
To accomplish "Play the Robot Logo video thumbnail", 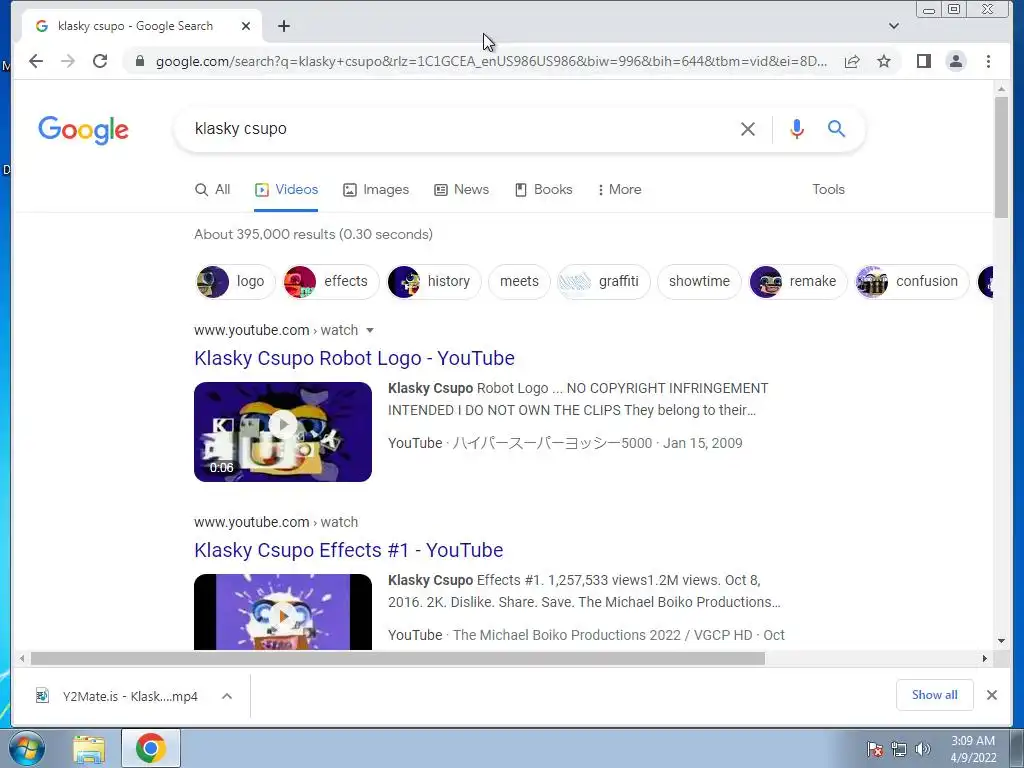I will pyautogui.click(x=283, y=432).
